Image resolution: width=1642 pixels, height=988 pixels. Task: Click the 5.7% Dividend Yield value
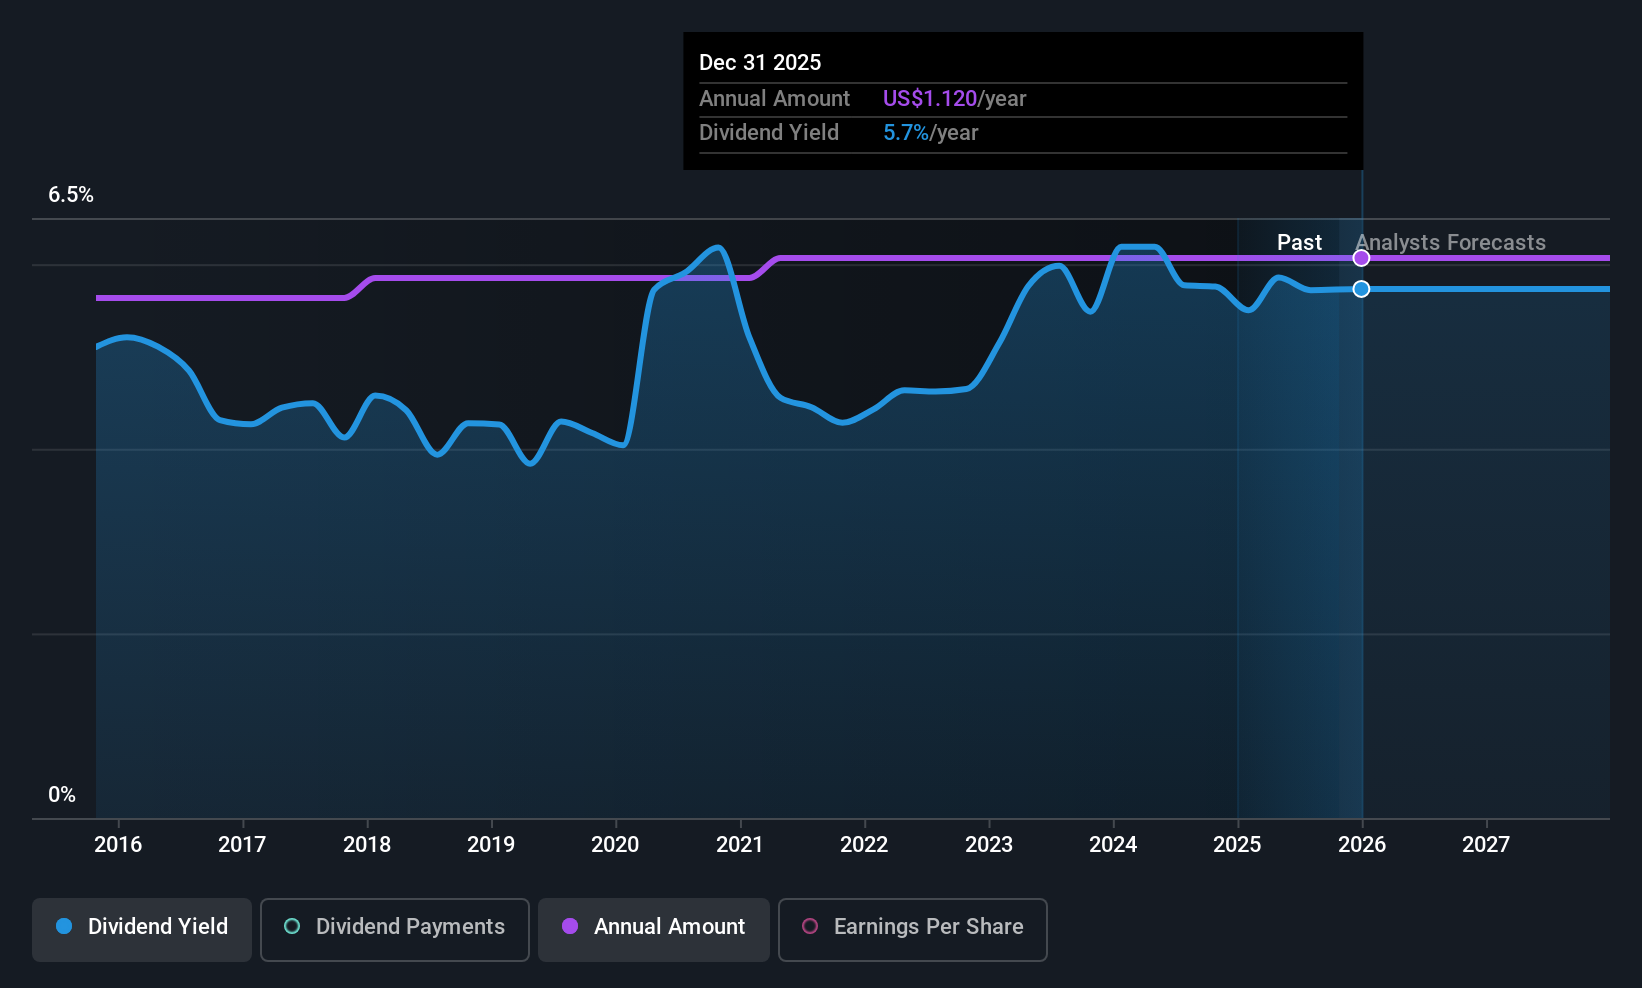(x=904, y=132)
